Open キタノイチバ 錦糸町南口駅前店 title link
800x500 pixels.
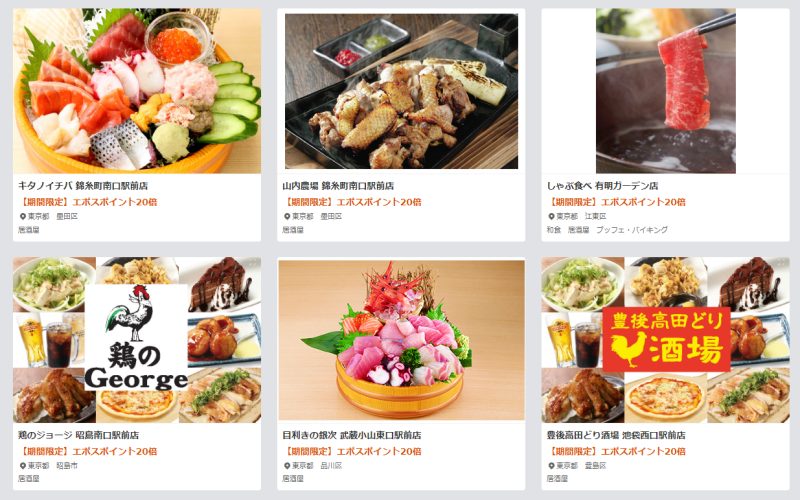83,186
